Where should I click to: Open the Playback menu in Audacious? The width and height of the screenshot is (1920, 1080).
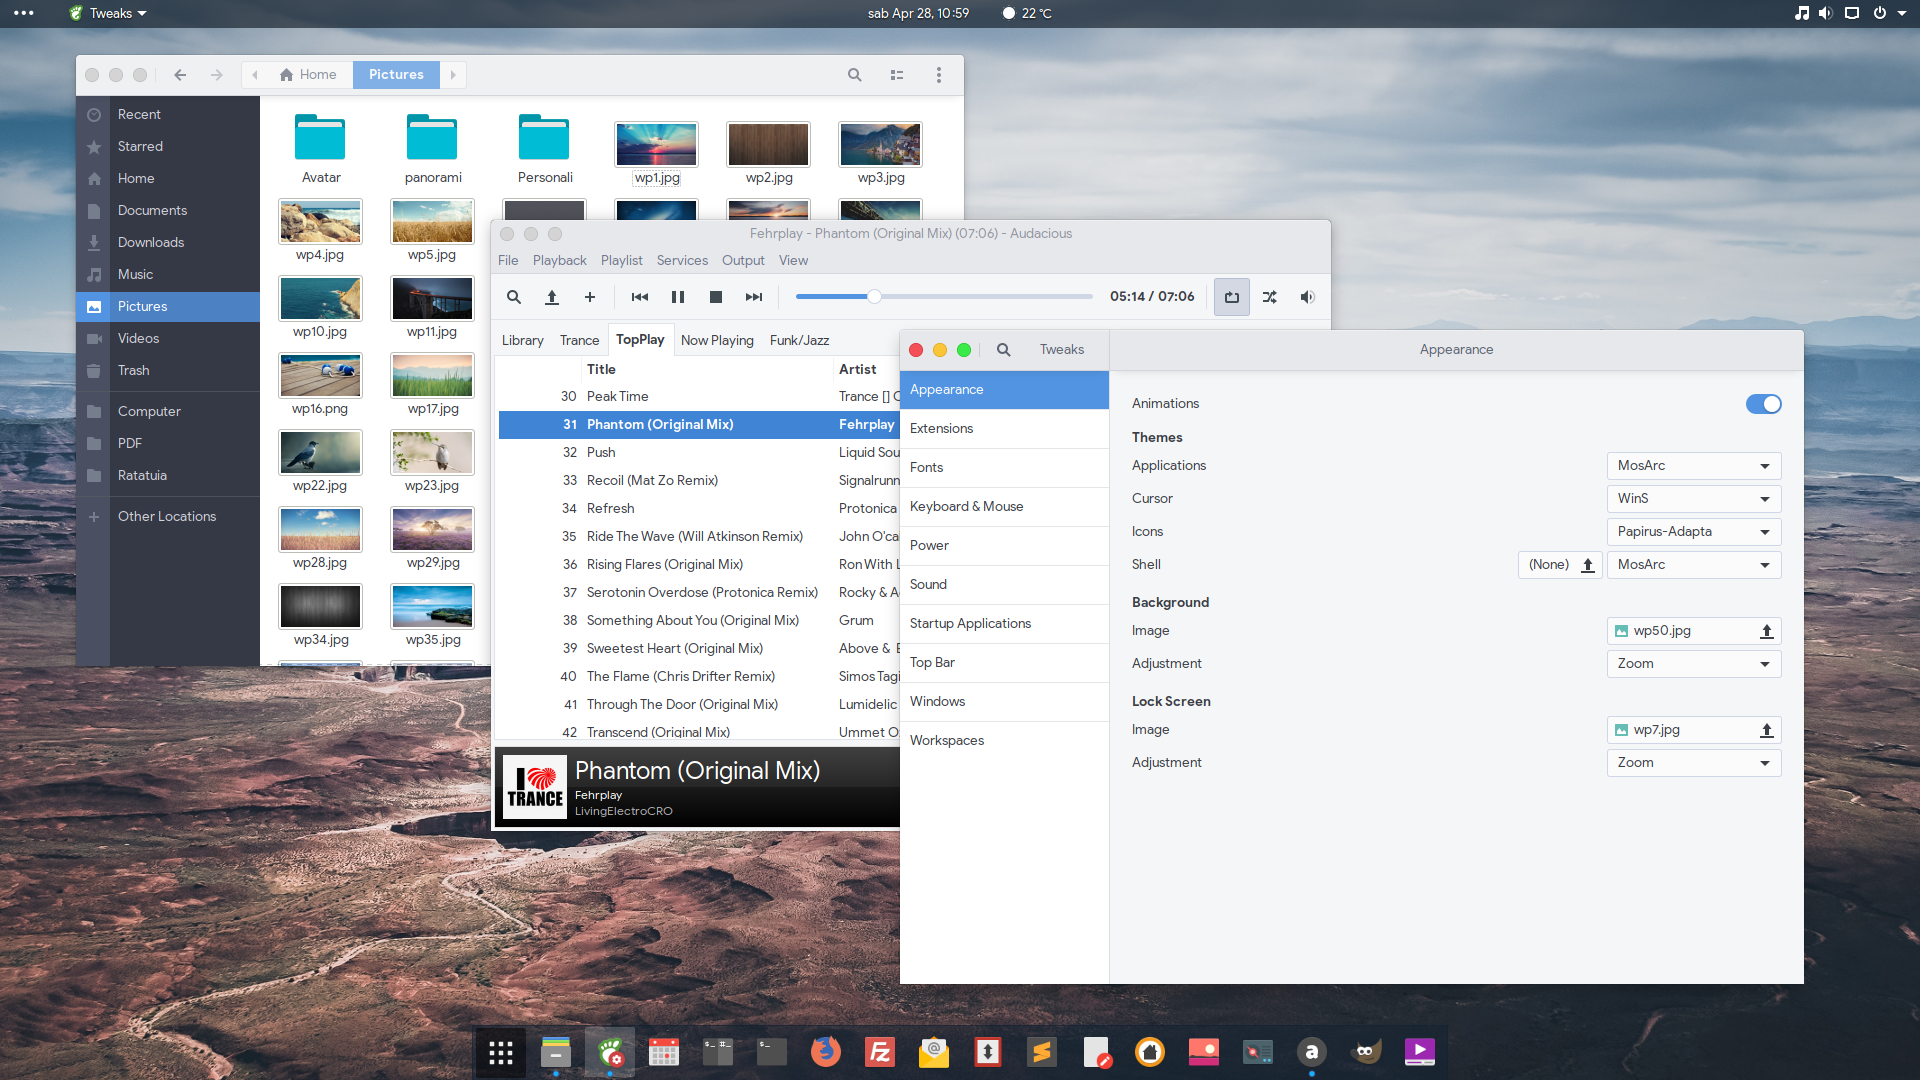click(559, 260)
